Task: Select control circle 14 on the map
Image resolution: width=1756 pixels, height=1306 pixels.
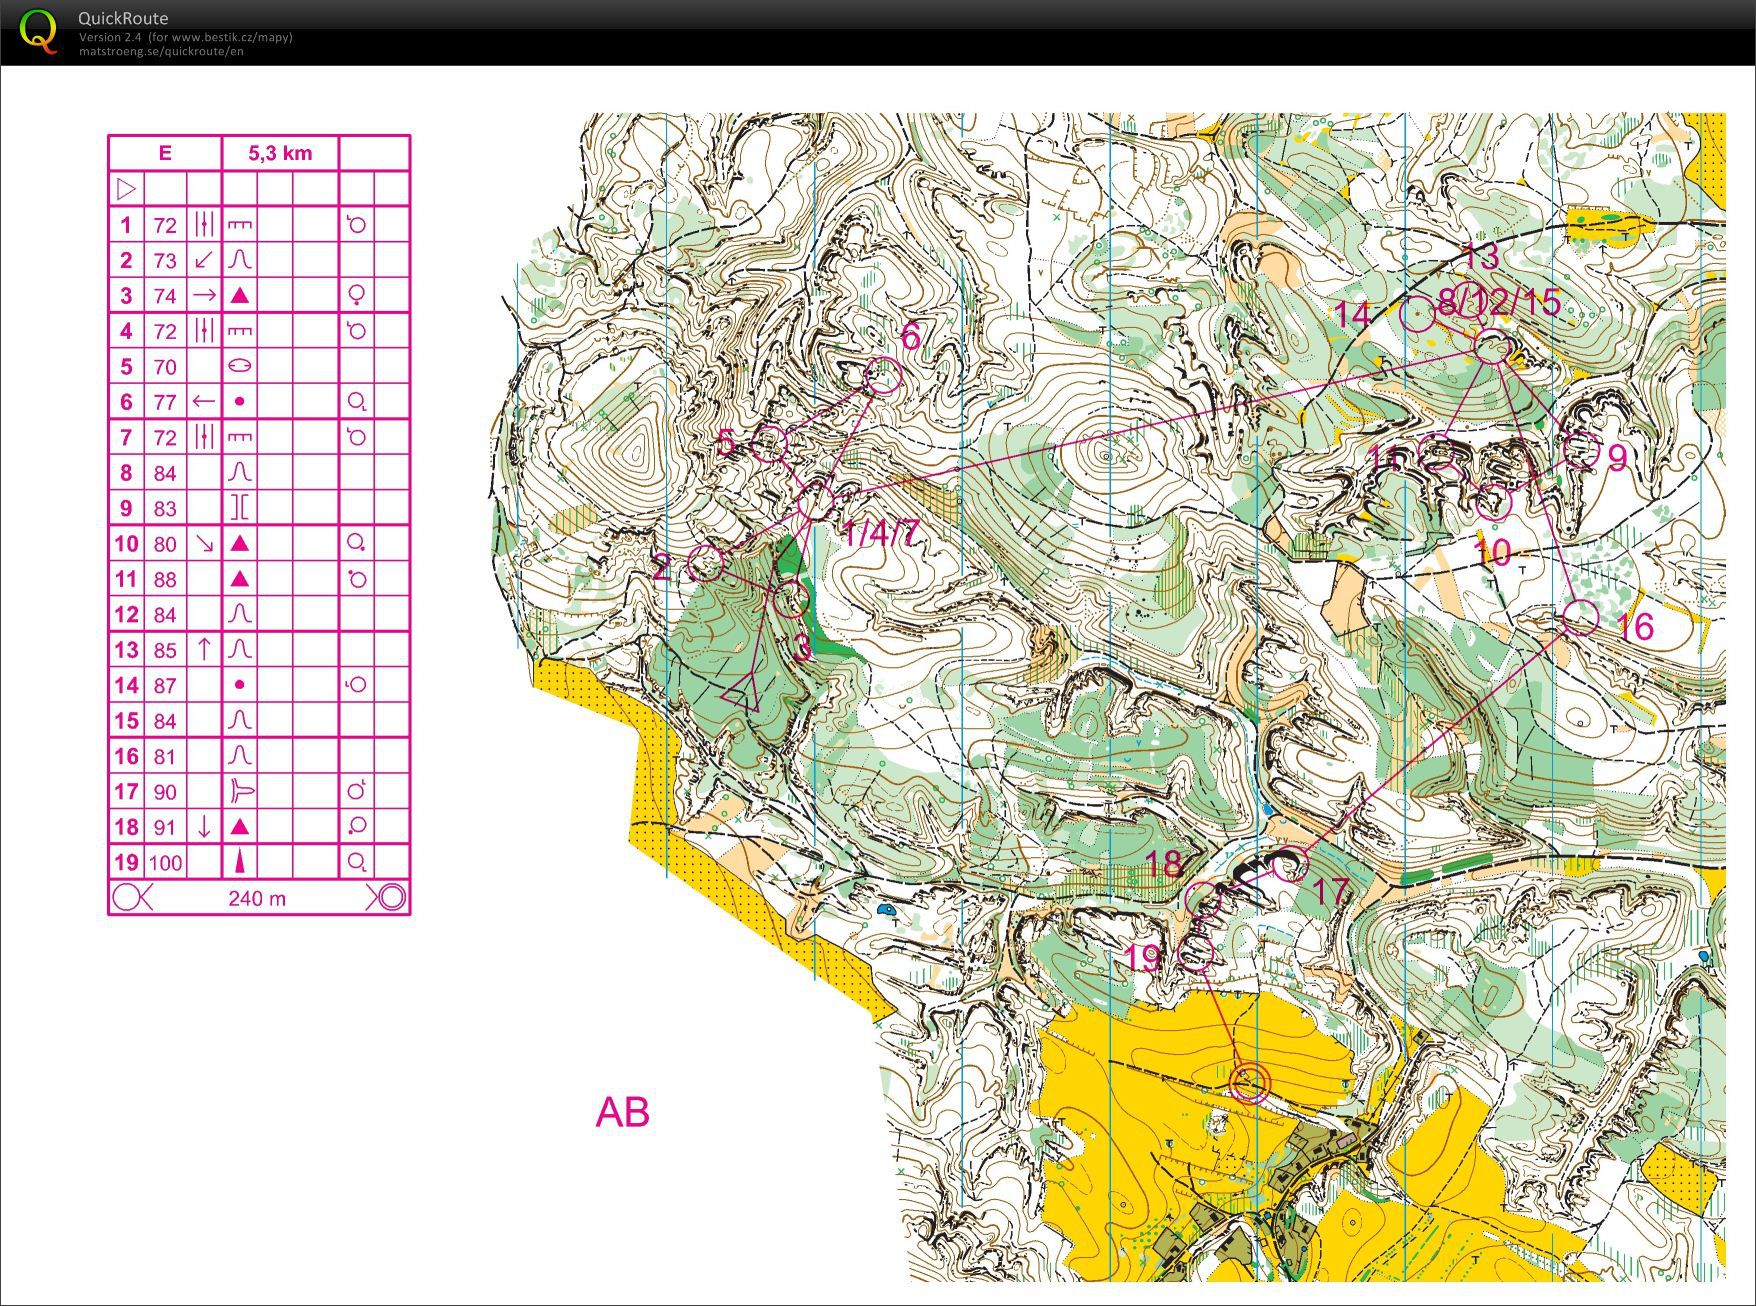Action: (1417, 313)
